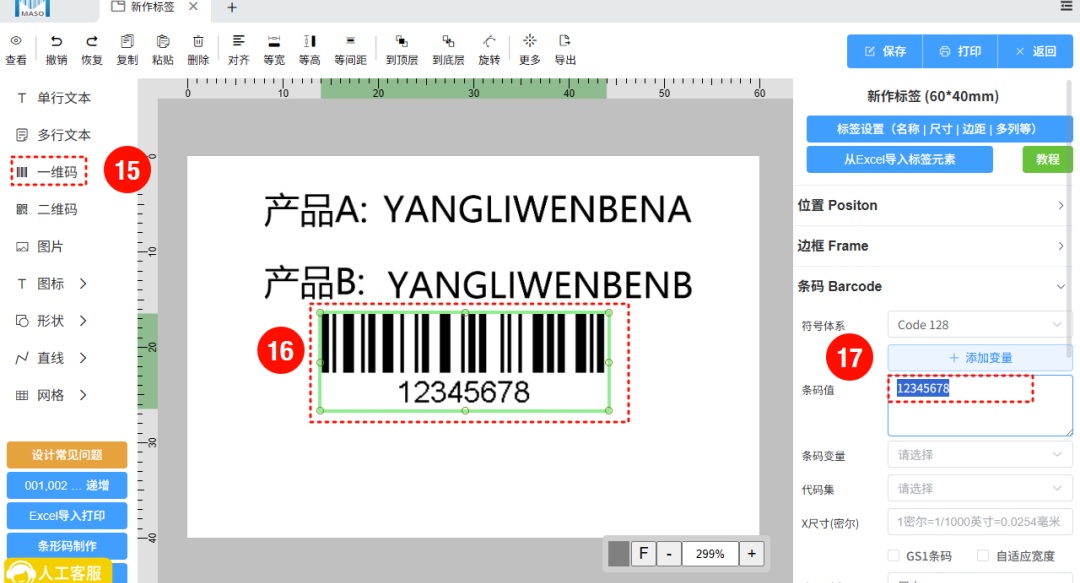Click 从Excel导入标签元素 button
Viewport: 1080px width, 583px height.
pos(900,159)
